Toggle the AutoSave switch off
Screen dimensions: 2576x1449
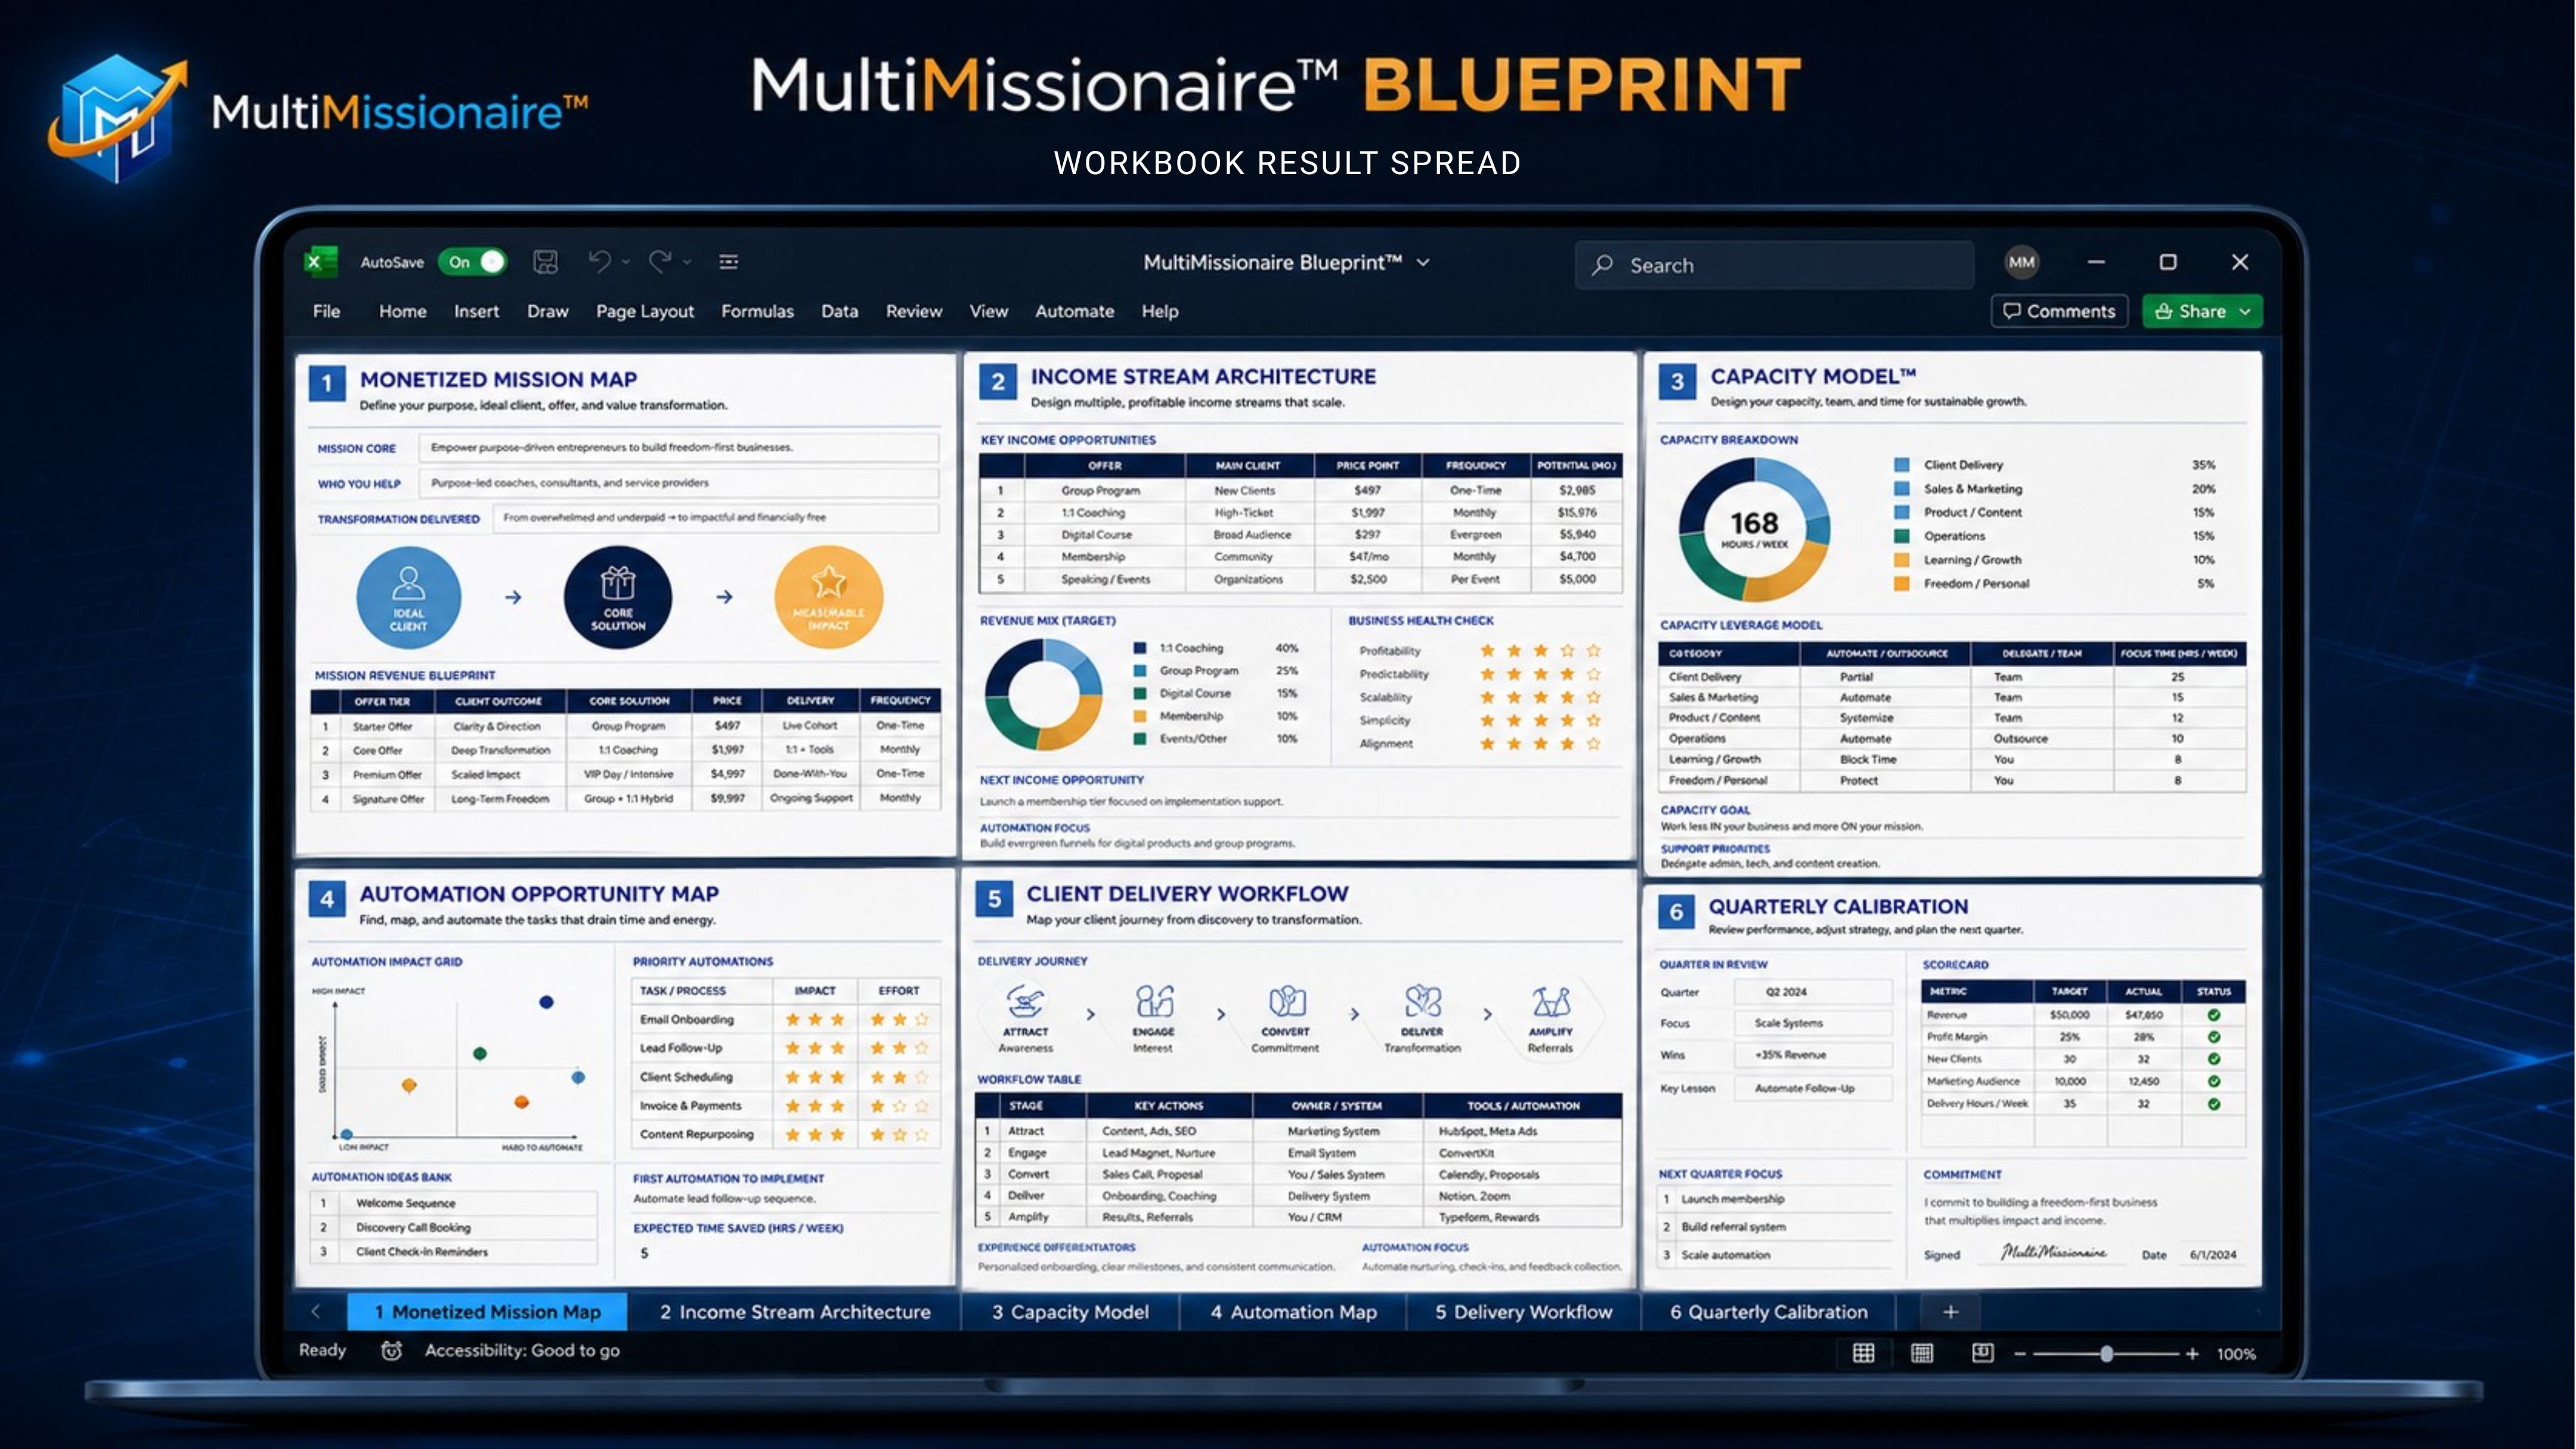(472, 262)
